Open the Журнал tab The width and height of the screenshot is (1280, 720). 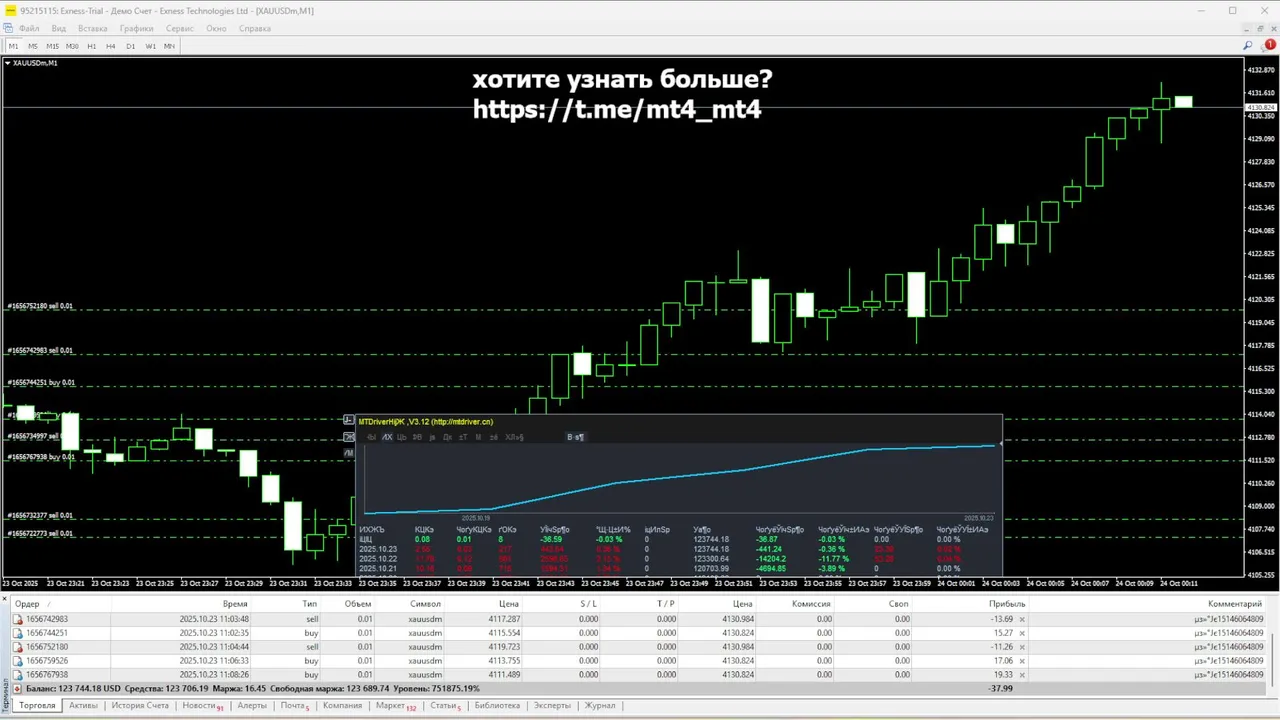click(x=600, y=706)
